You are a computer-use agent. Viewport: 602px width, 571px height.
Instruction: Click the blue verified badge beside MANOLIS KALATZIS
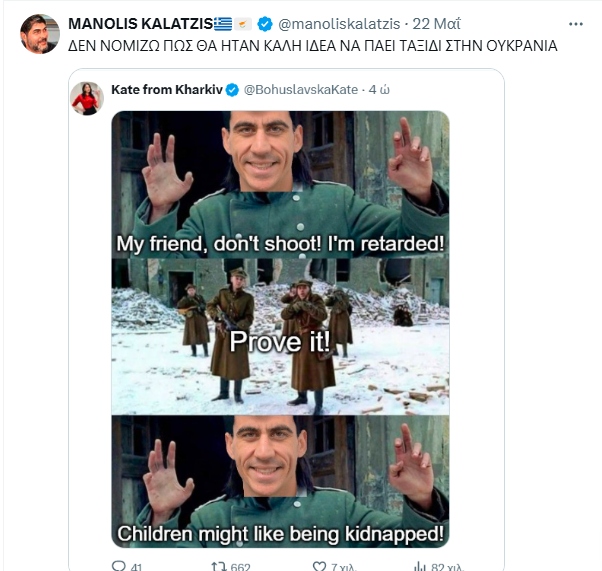pyautogui.click(x=265, y=24)
